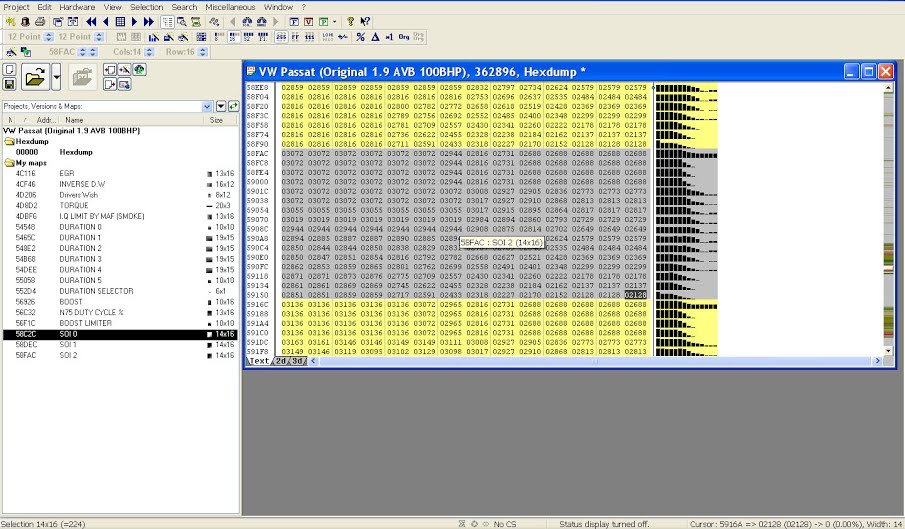Click the floppy disk save icon

(10, 84)
